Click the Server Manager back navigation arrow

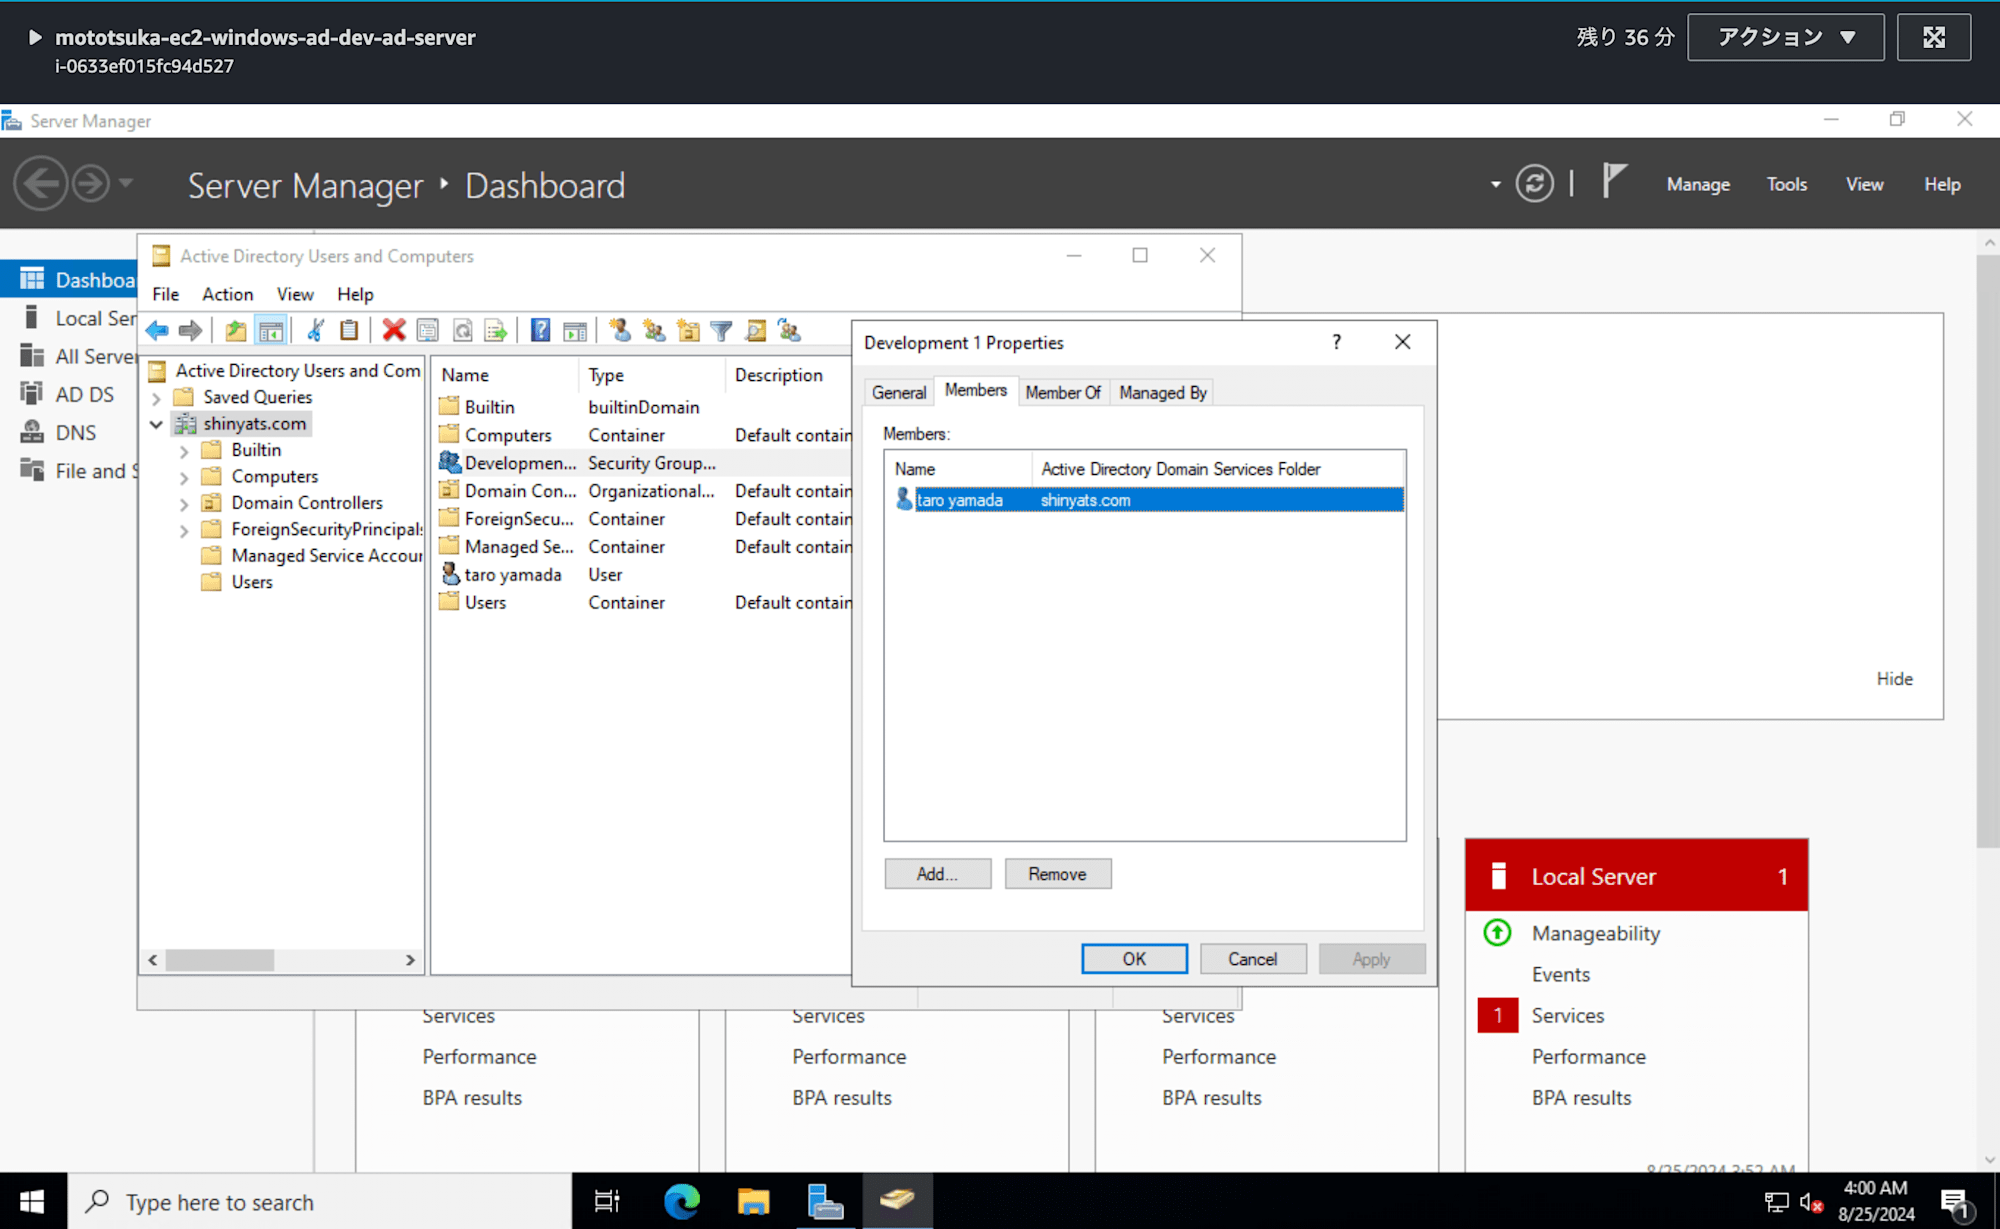(41, 183)
